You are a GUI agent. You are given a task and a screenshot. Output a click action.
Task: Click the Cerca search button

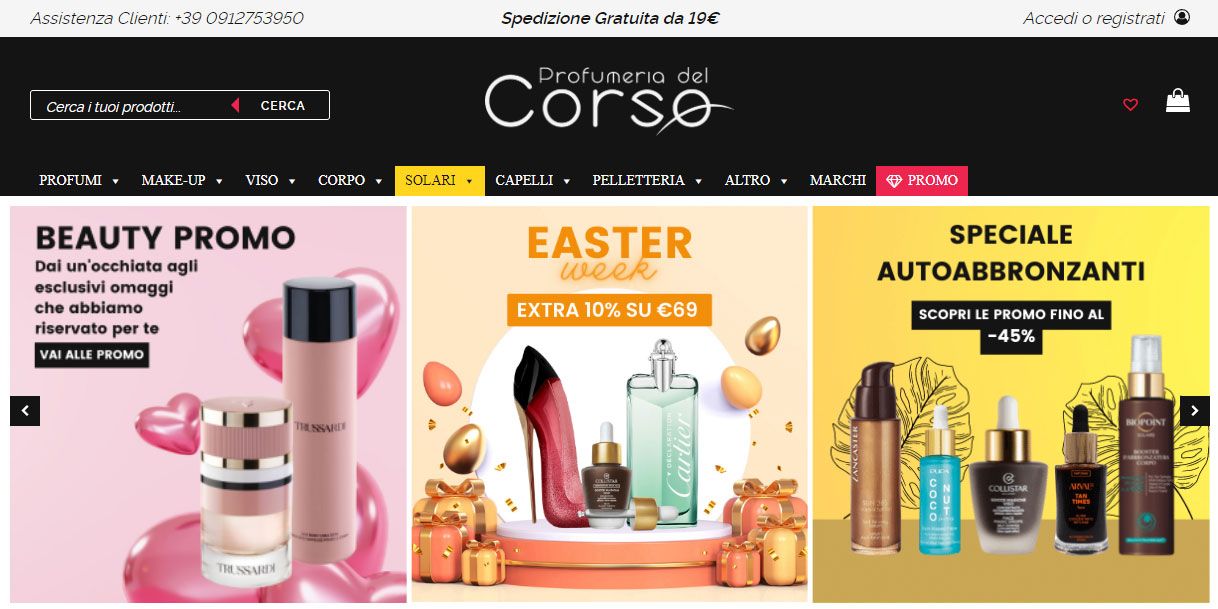click(283, 105)
